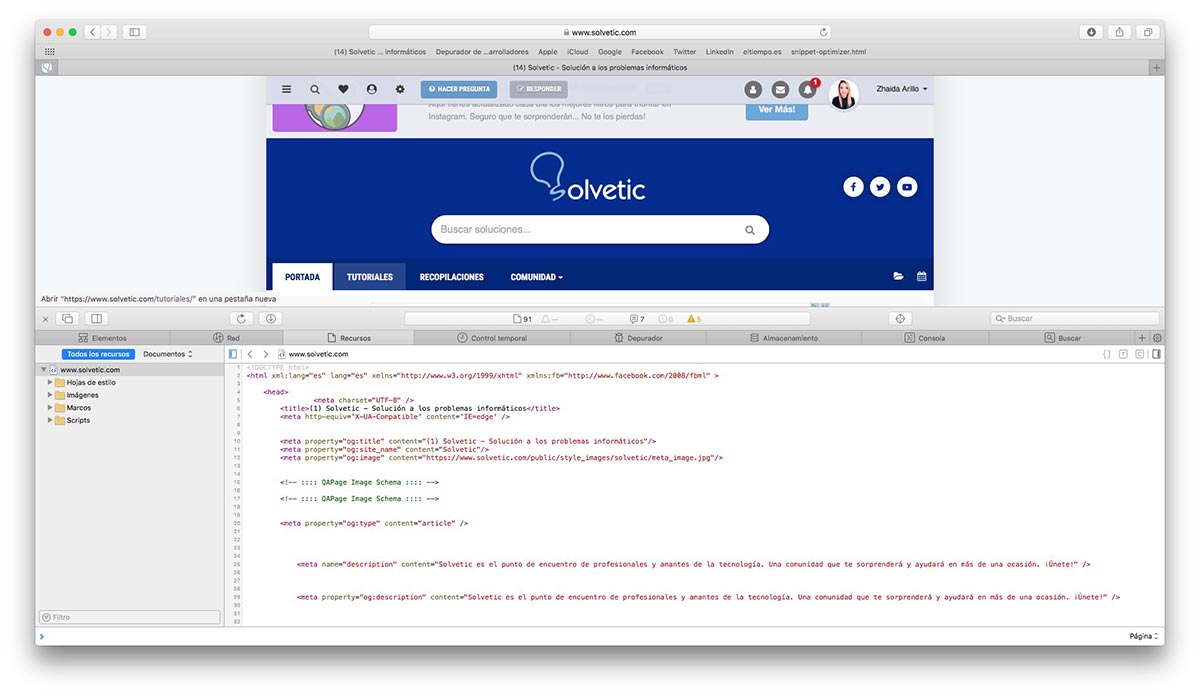
Task: Open the favorites grid icon in bookmarks bar
Action: [49, 51]
